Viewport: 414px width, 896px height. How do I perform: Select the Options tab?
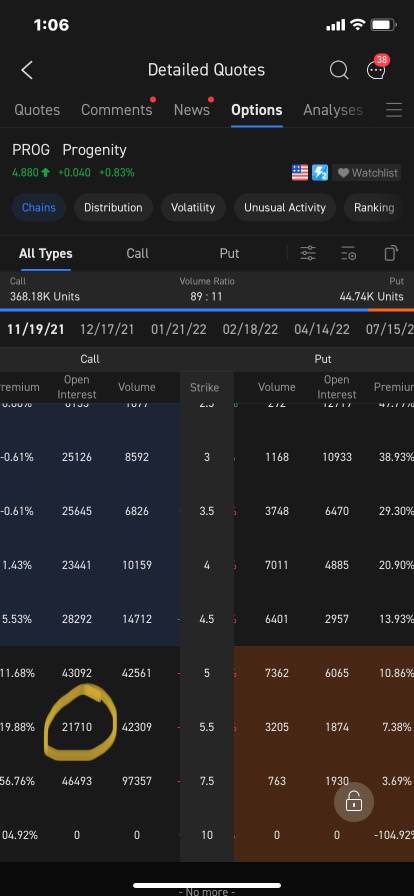[x=257, y=110]
